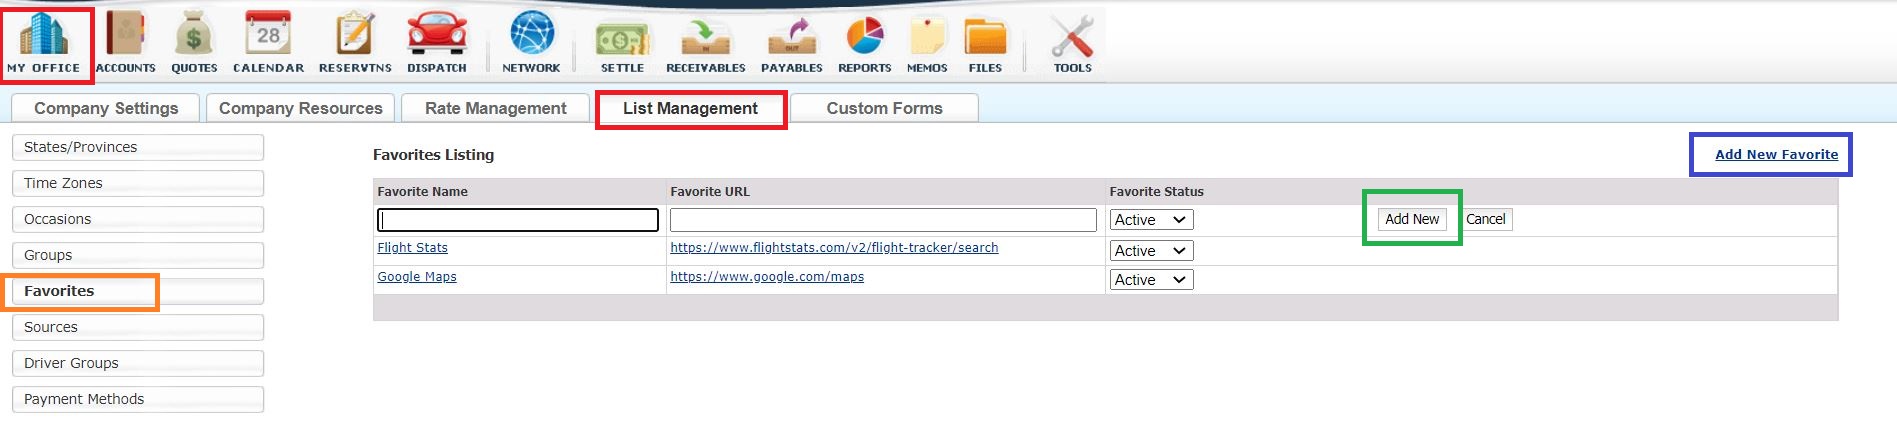This screenshot has width=1897, height=428.
Task: Switch to the Rate Management tab
Action: tap(495, 108)
